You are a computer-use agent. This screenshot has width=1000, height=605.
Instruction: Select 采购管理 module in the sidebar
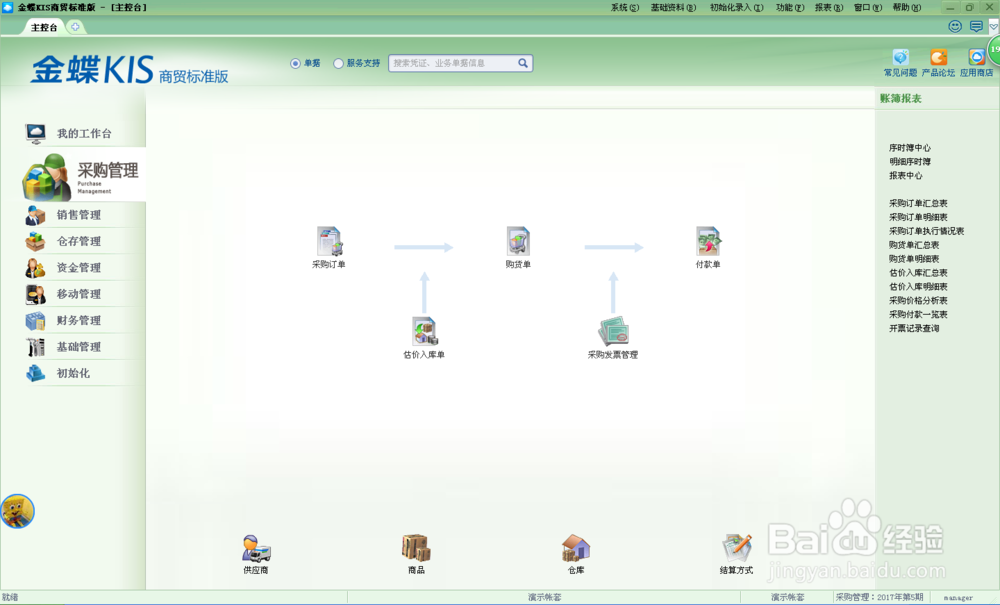click(83, 177)
